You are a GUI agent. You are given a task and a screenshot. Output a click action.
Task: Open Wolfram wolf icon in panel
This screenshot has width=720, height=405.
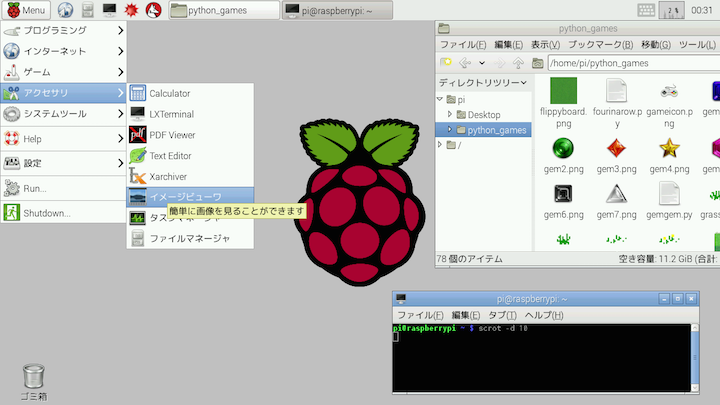click(153, 10)
